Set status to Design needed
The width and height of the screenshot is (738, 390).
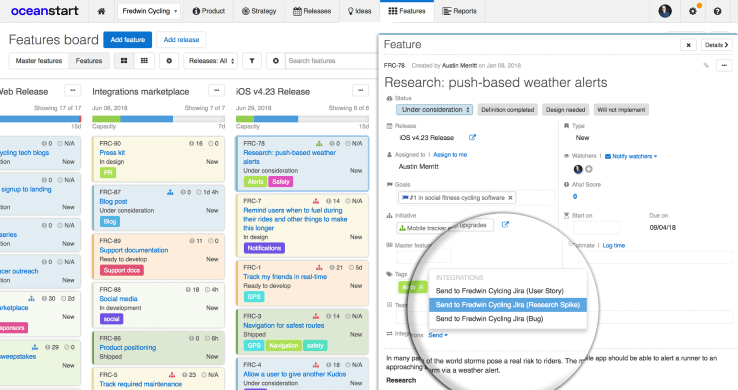click(x=565, y=110)
